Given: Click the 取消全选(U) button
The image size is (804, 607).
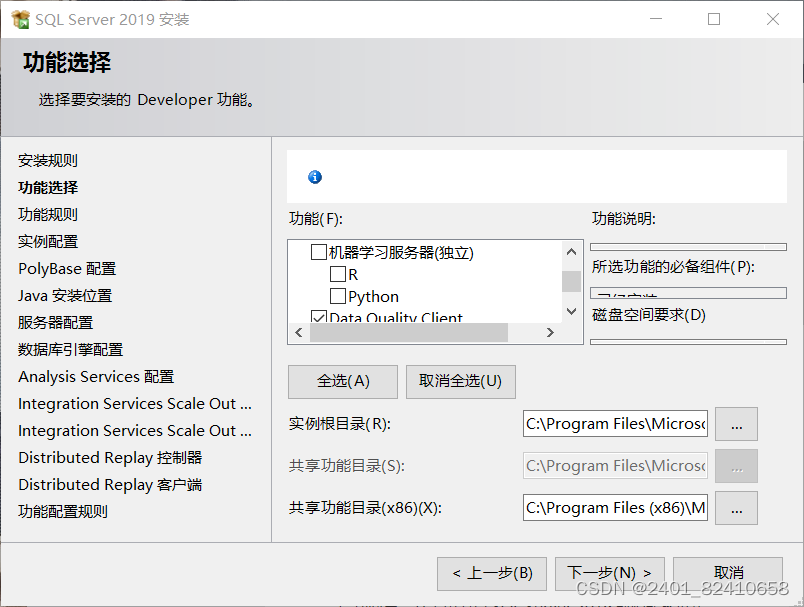Looking at the screenshot, I should pos(460,381).
